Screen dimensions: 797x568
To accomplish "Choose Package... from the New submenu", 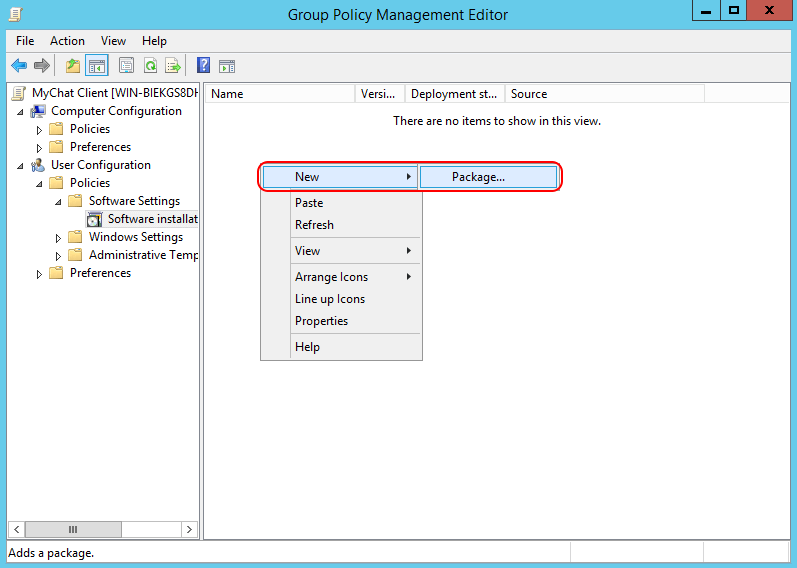I will [478, 177].
